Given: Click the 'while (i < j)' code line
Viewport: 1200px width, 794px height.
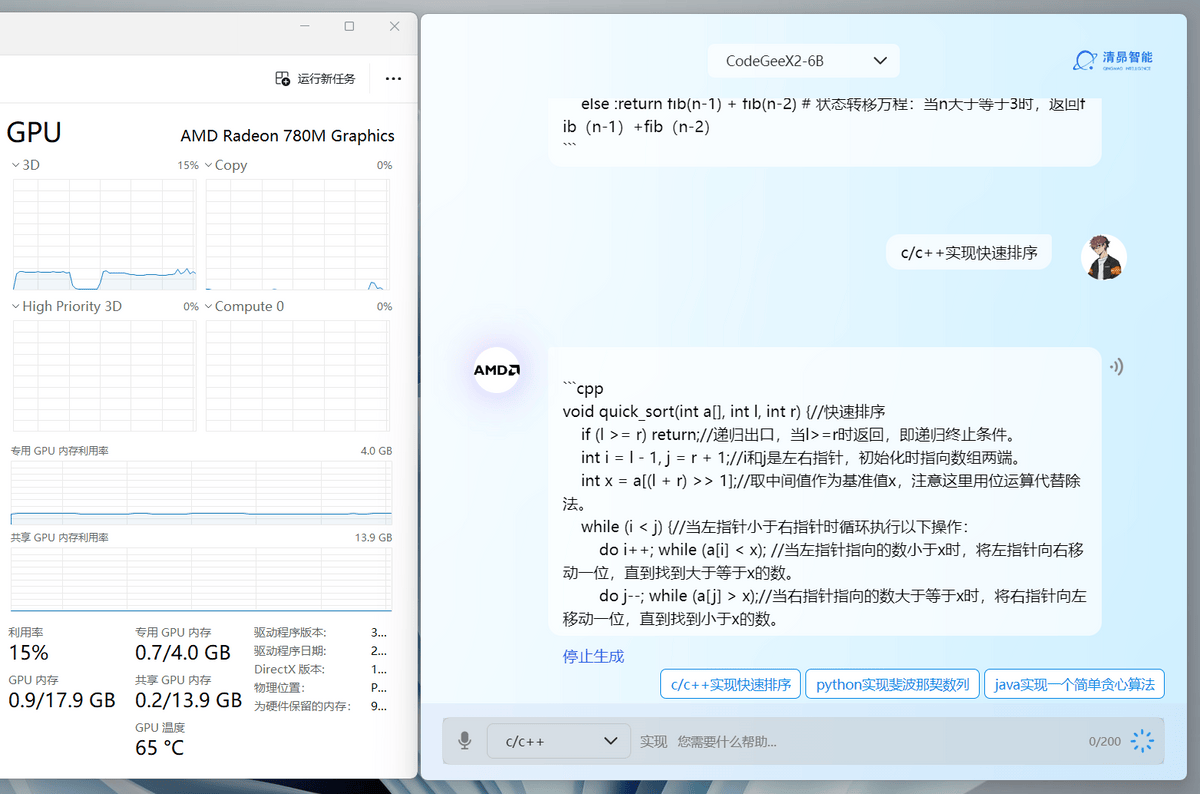Looking at the screenshot, I should (x=774, y=527).
